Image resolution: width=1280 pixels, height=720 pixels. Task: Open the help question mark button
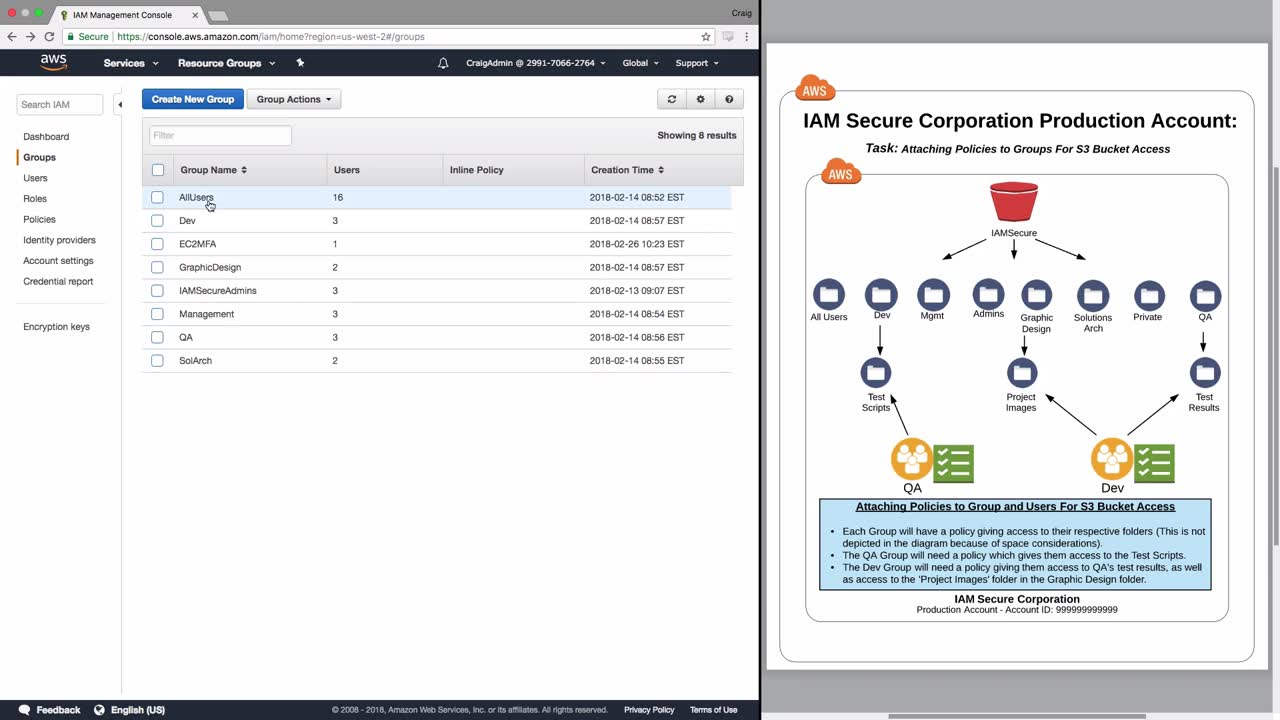(x=729, y=99)
